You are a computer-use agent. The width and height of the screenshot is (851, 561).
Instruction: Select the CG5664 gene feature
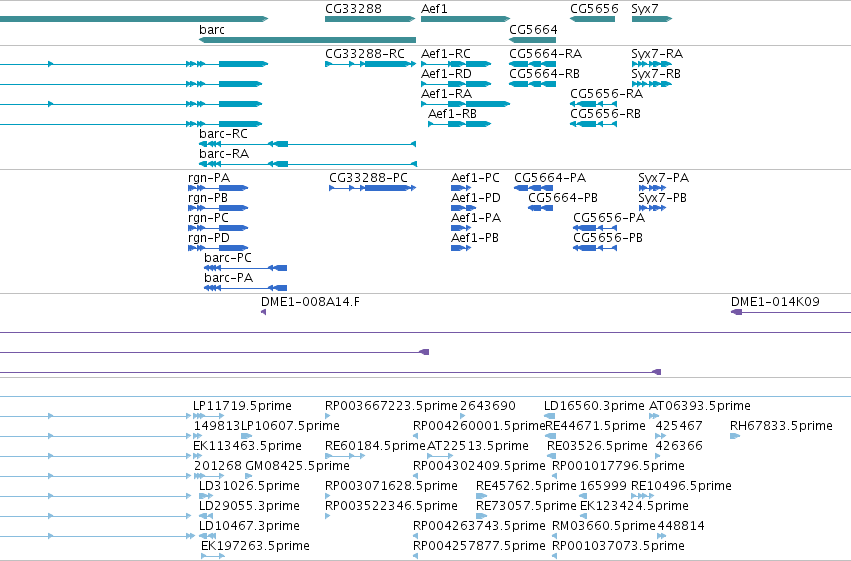tap(533, 40)
